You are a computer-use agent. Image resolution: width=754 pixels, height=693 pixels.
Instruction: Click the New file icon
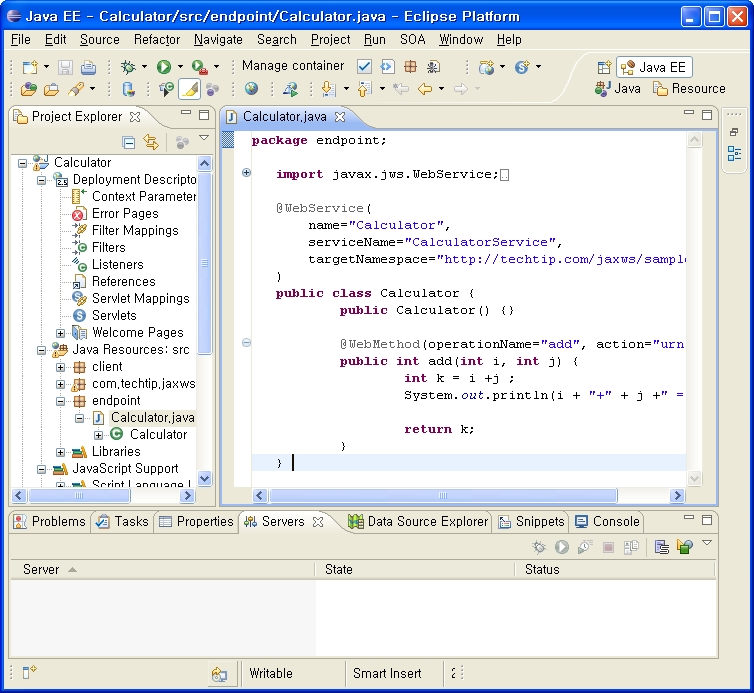(29, 67)
